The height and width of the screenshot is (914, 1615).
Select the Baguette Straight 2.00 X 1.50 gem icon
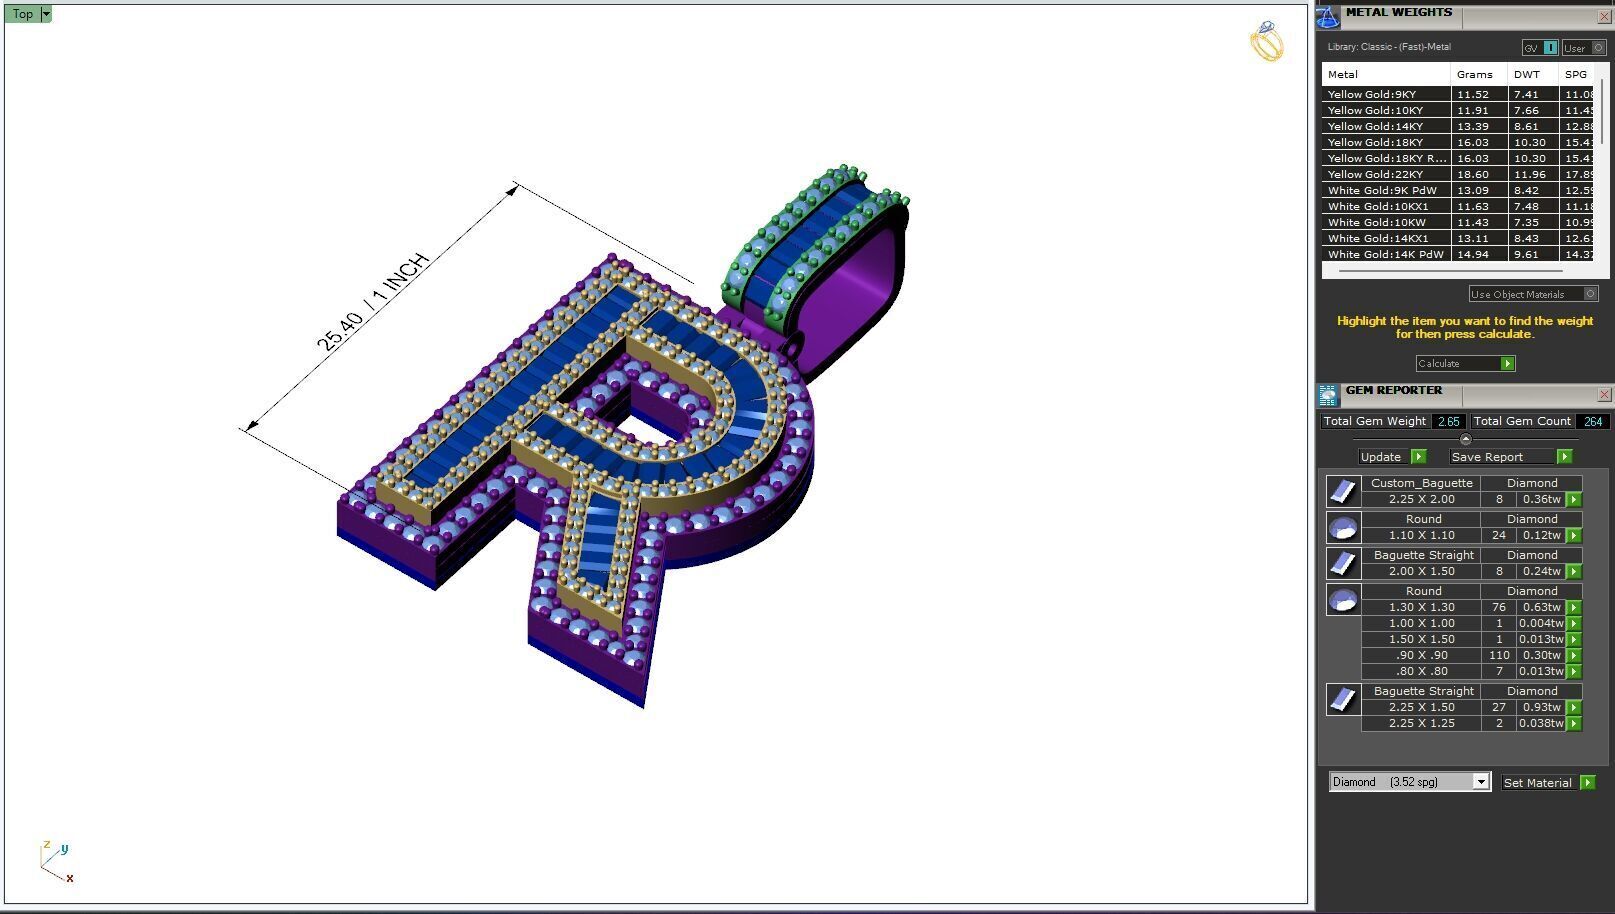[1343, 563]
